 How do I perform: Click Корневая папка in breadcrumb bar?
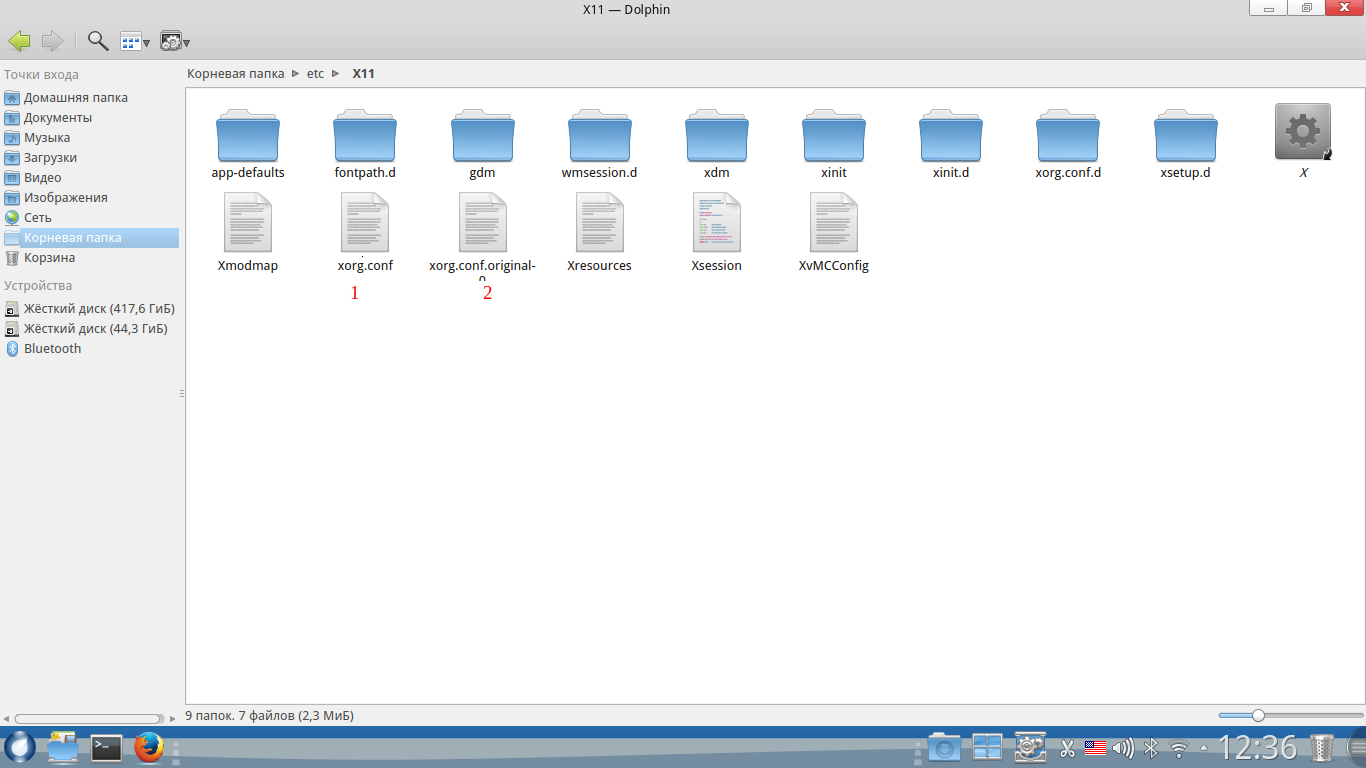[235, 74]
